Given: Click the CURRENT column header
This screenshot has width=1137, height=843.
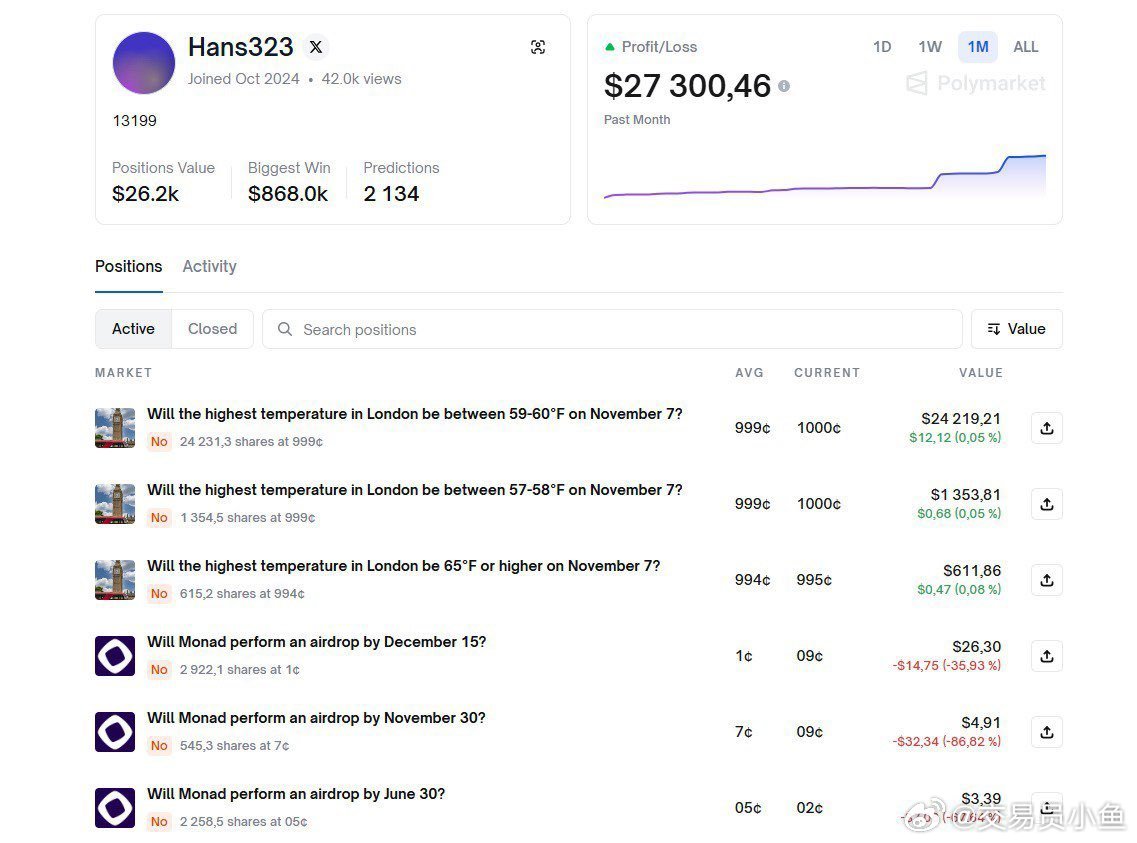Looking at the screenshot, I should [827, 373].
